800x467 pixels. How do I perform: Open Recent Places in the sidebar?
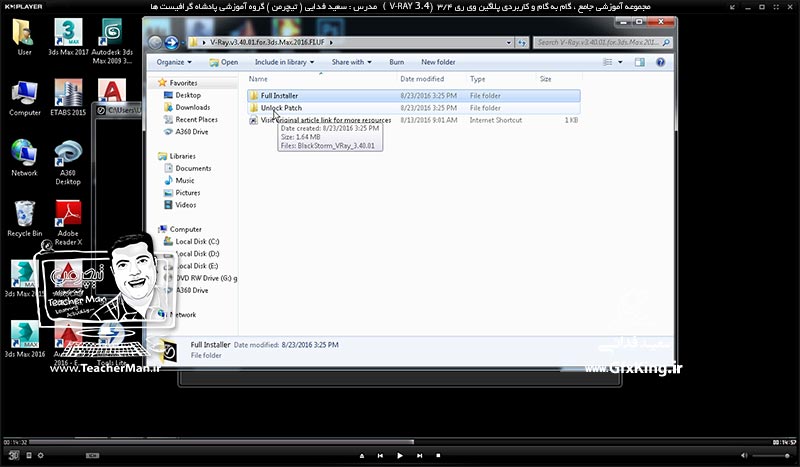(191, 119)
